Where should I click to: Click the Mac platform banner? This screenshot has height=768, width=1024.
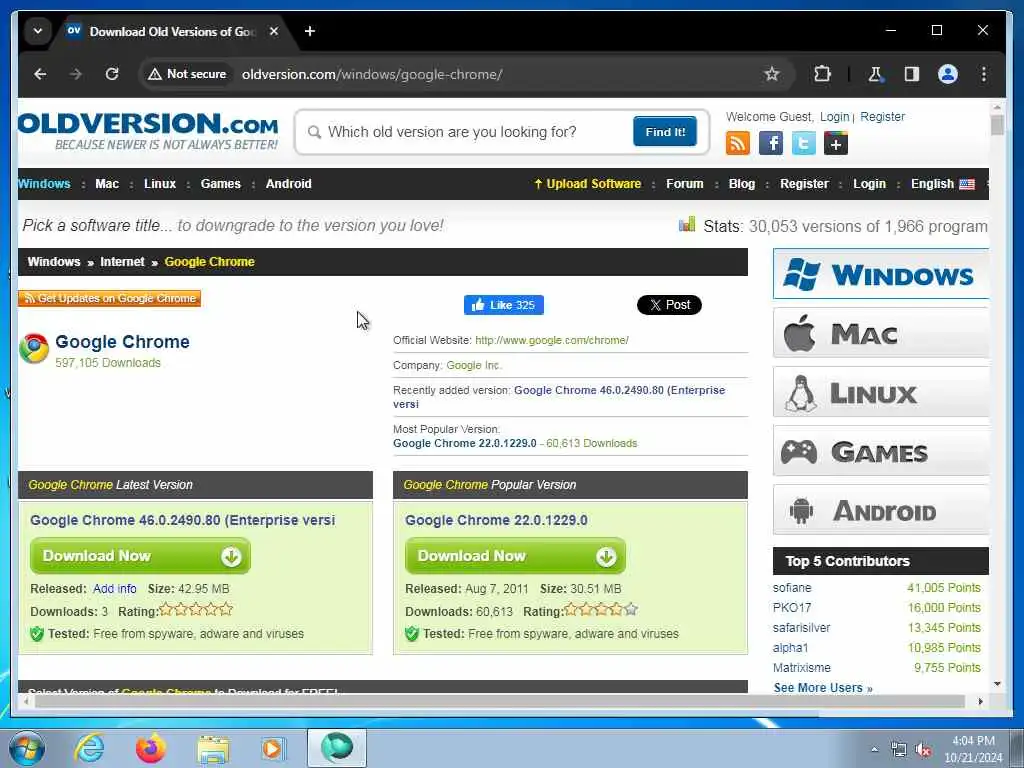click(880, 333)
